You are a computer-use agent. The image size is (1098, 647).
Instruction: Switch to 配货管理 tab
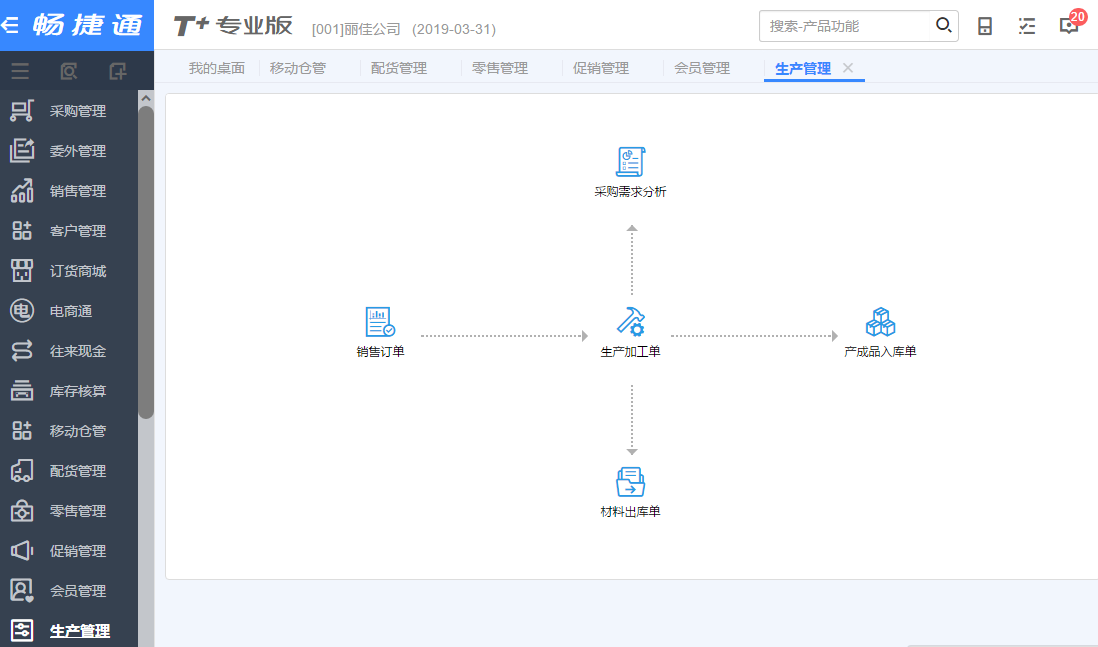click(398, 68)
